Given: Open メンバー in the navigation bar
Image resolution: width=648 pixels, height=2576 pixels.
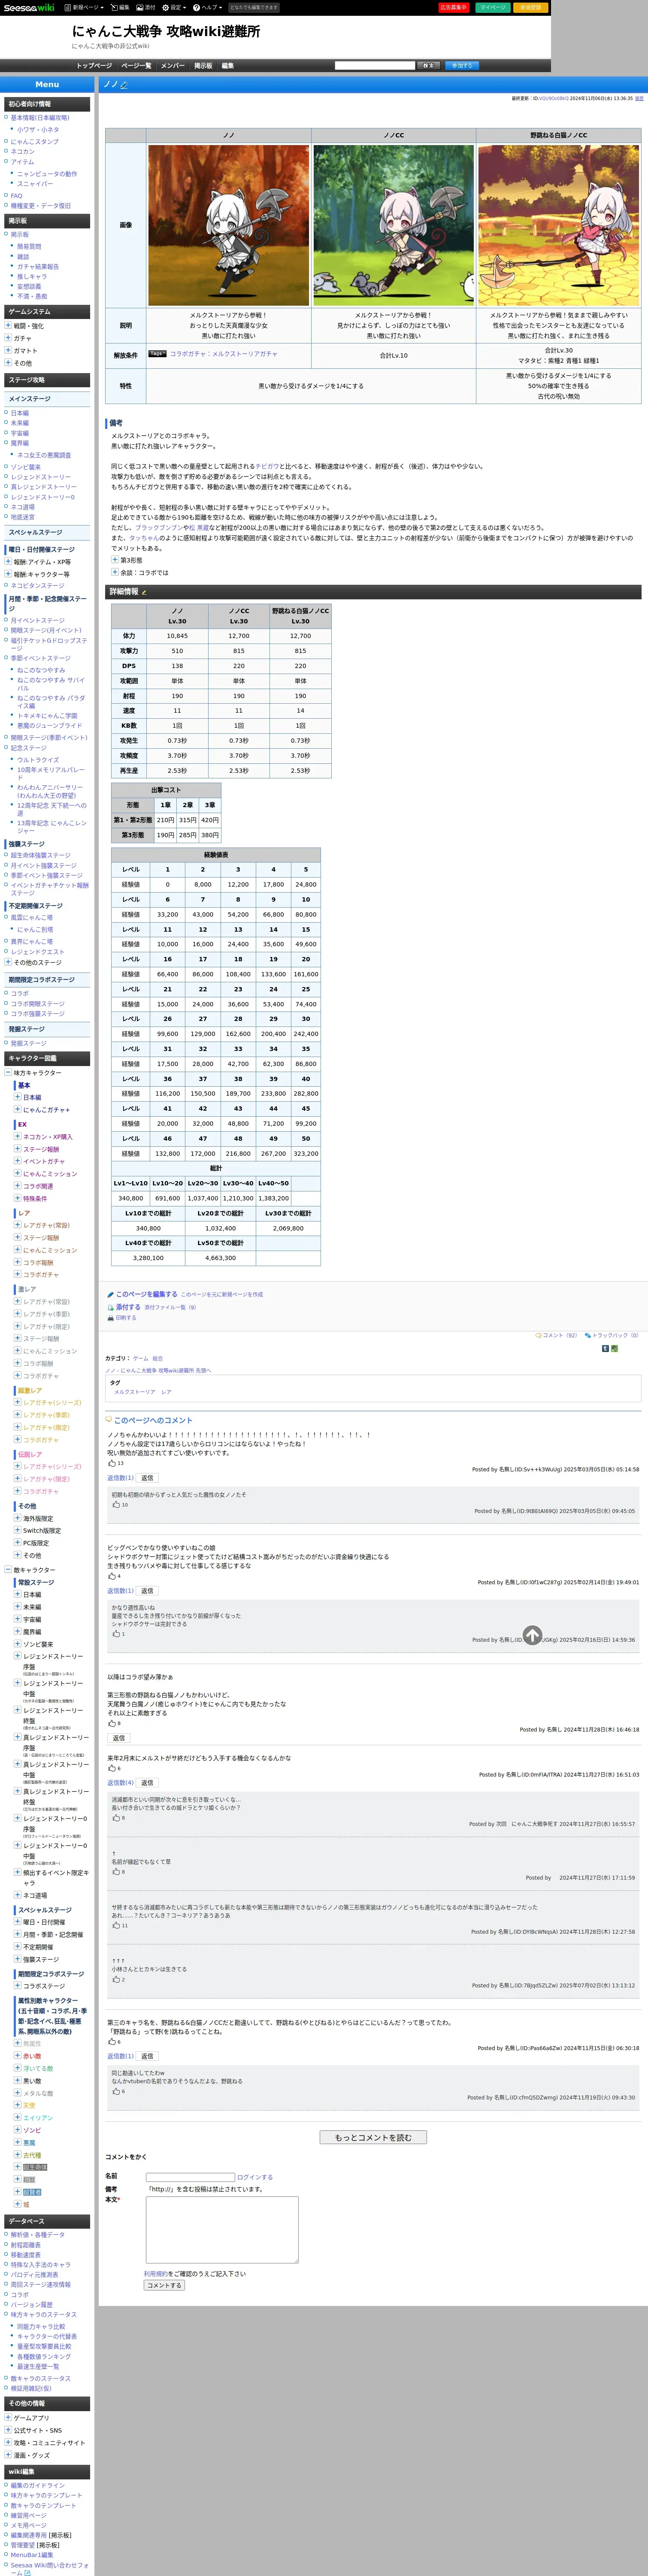Looking at the screenshot, I should pos(173,66).
